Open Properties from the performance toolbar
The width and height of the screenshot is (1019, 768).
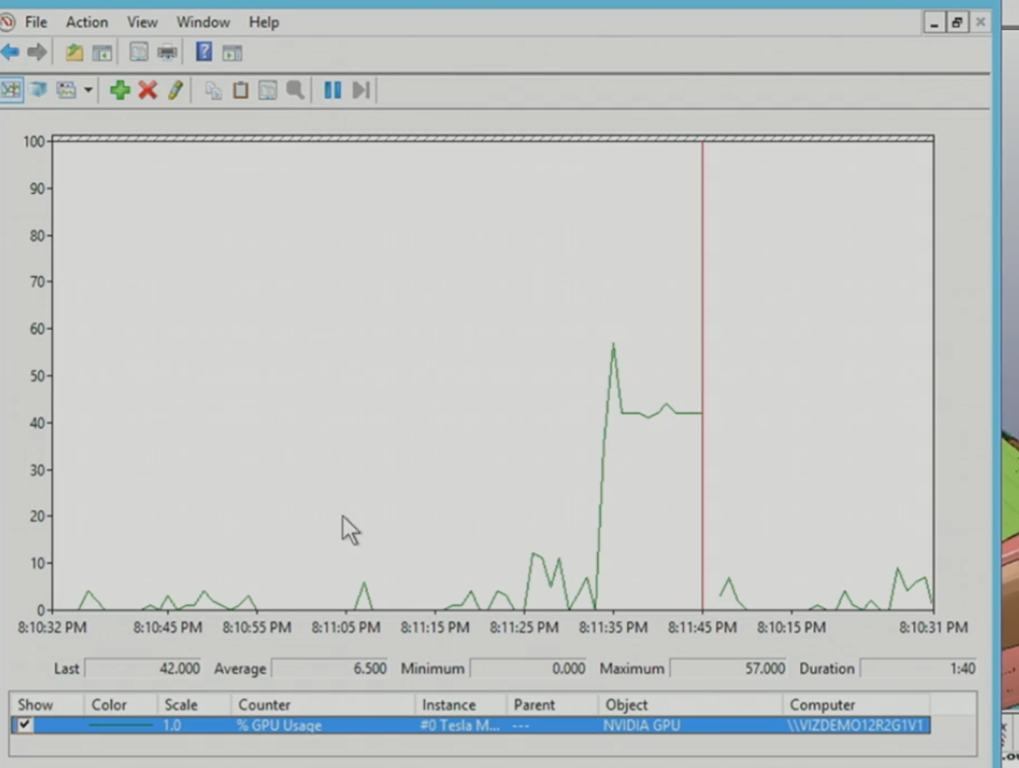point(268,90)
